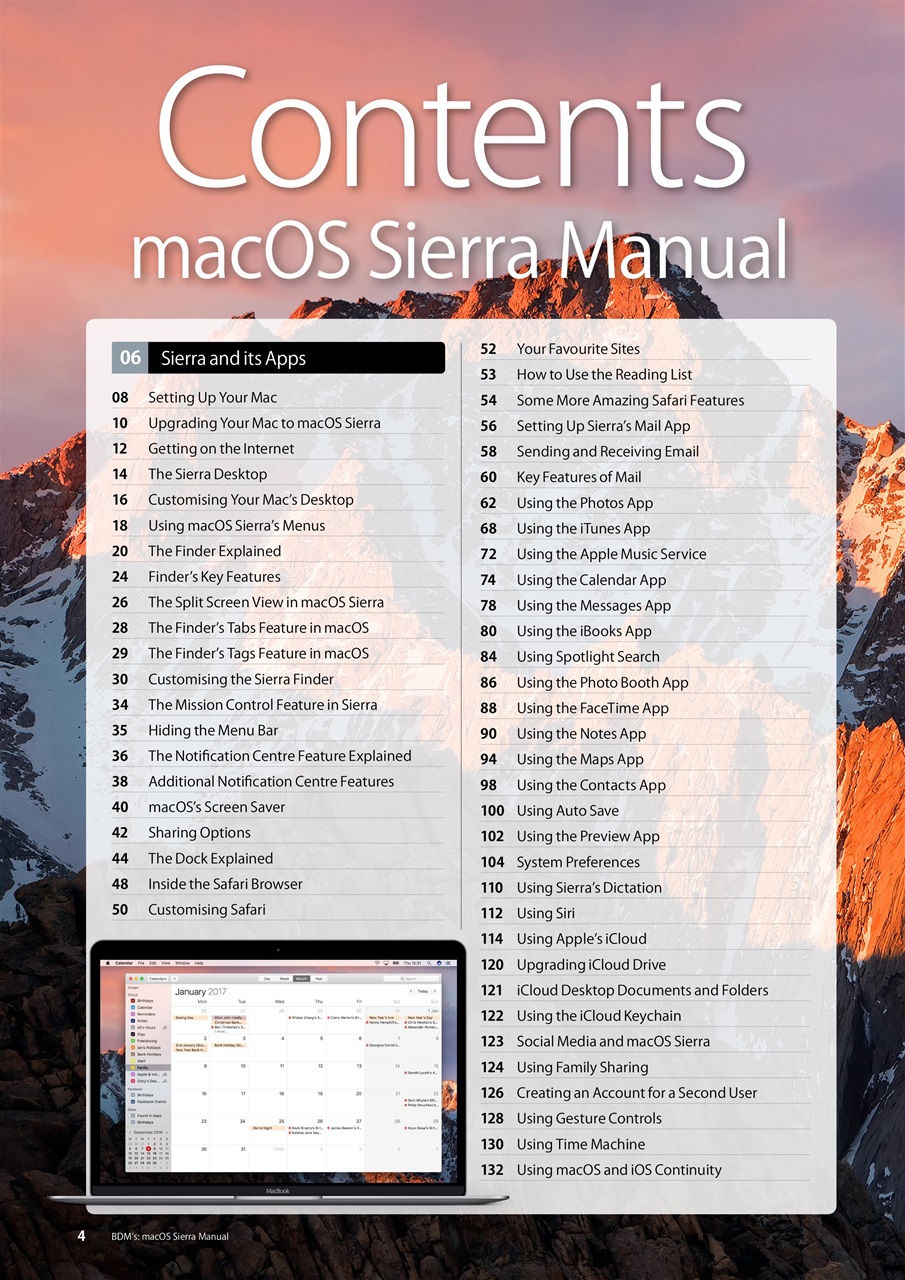Image resolution: width=905 pixels, height=1280 pixels.
Task: Uncheck the Reminders calendar in the sidebar
Action: [133, 1014]
